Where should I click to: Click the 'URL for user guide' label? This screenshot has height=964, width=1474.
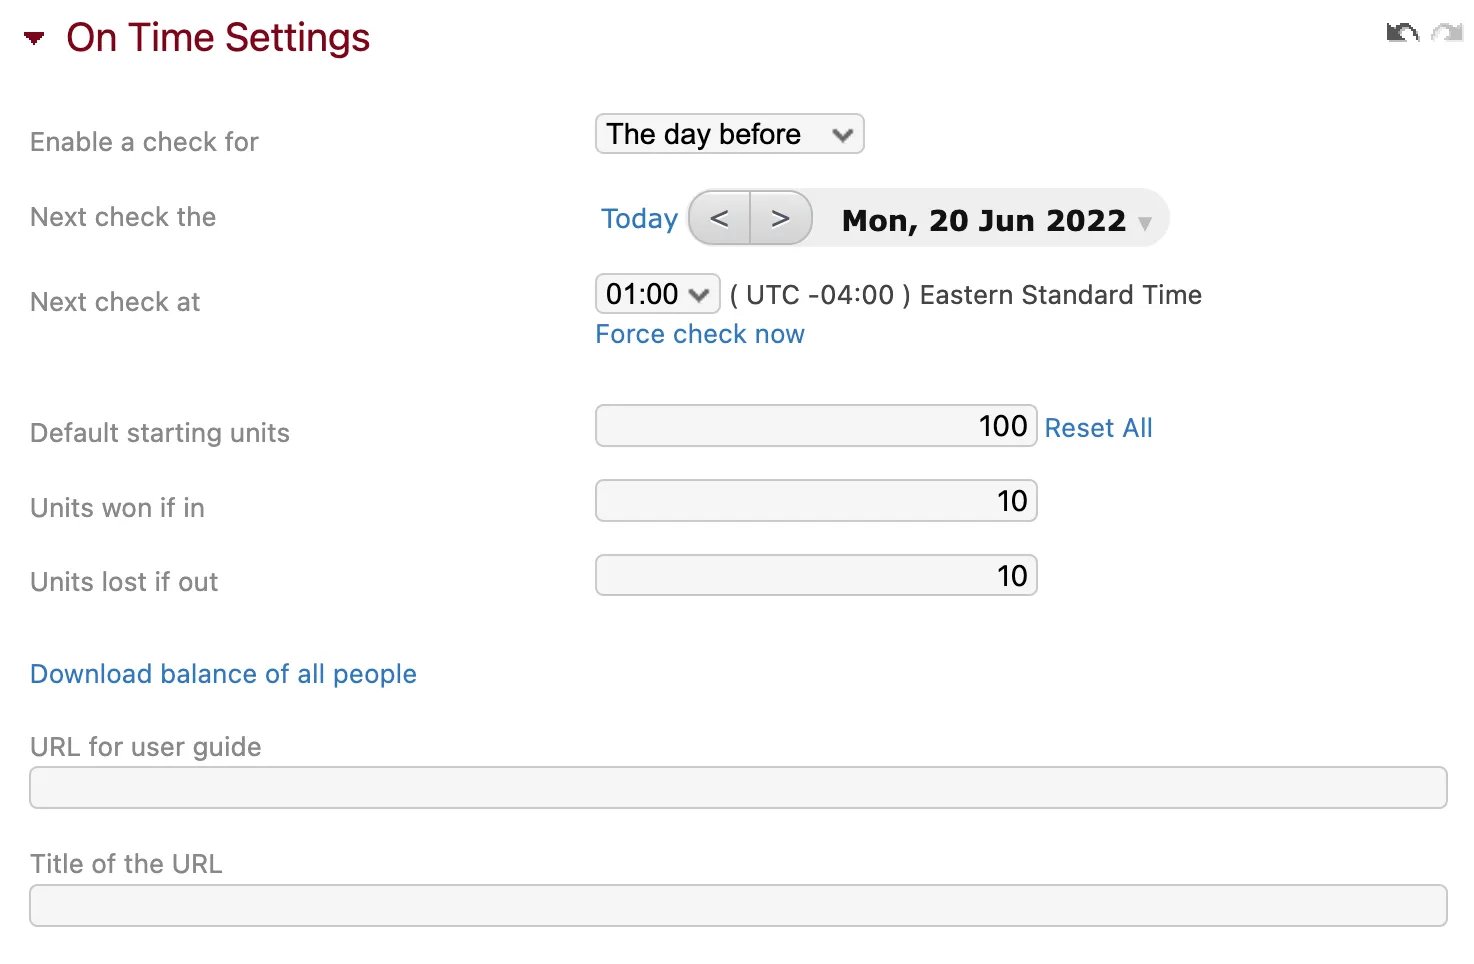pyautogui.click(x=146, y=747)
